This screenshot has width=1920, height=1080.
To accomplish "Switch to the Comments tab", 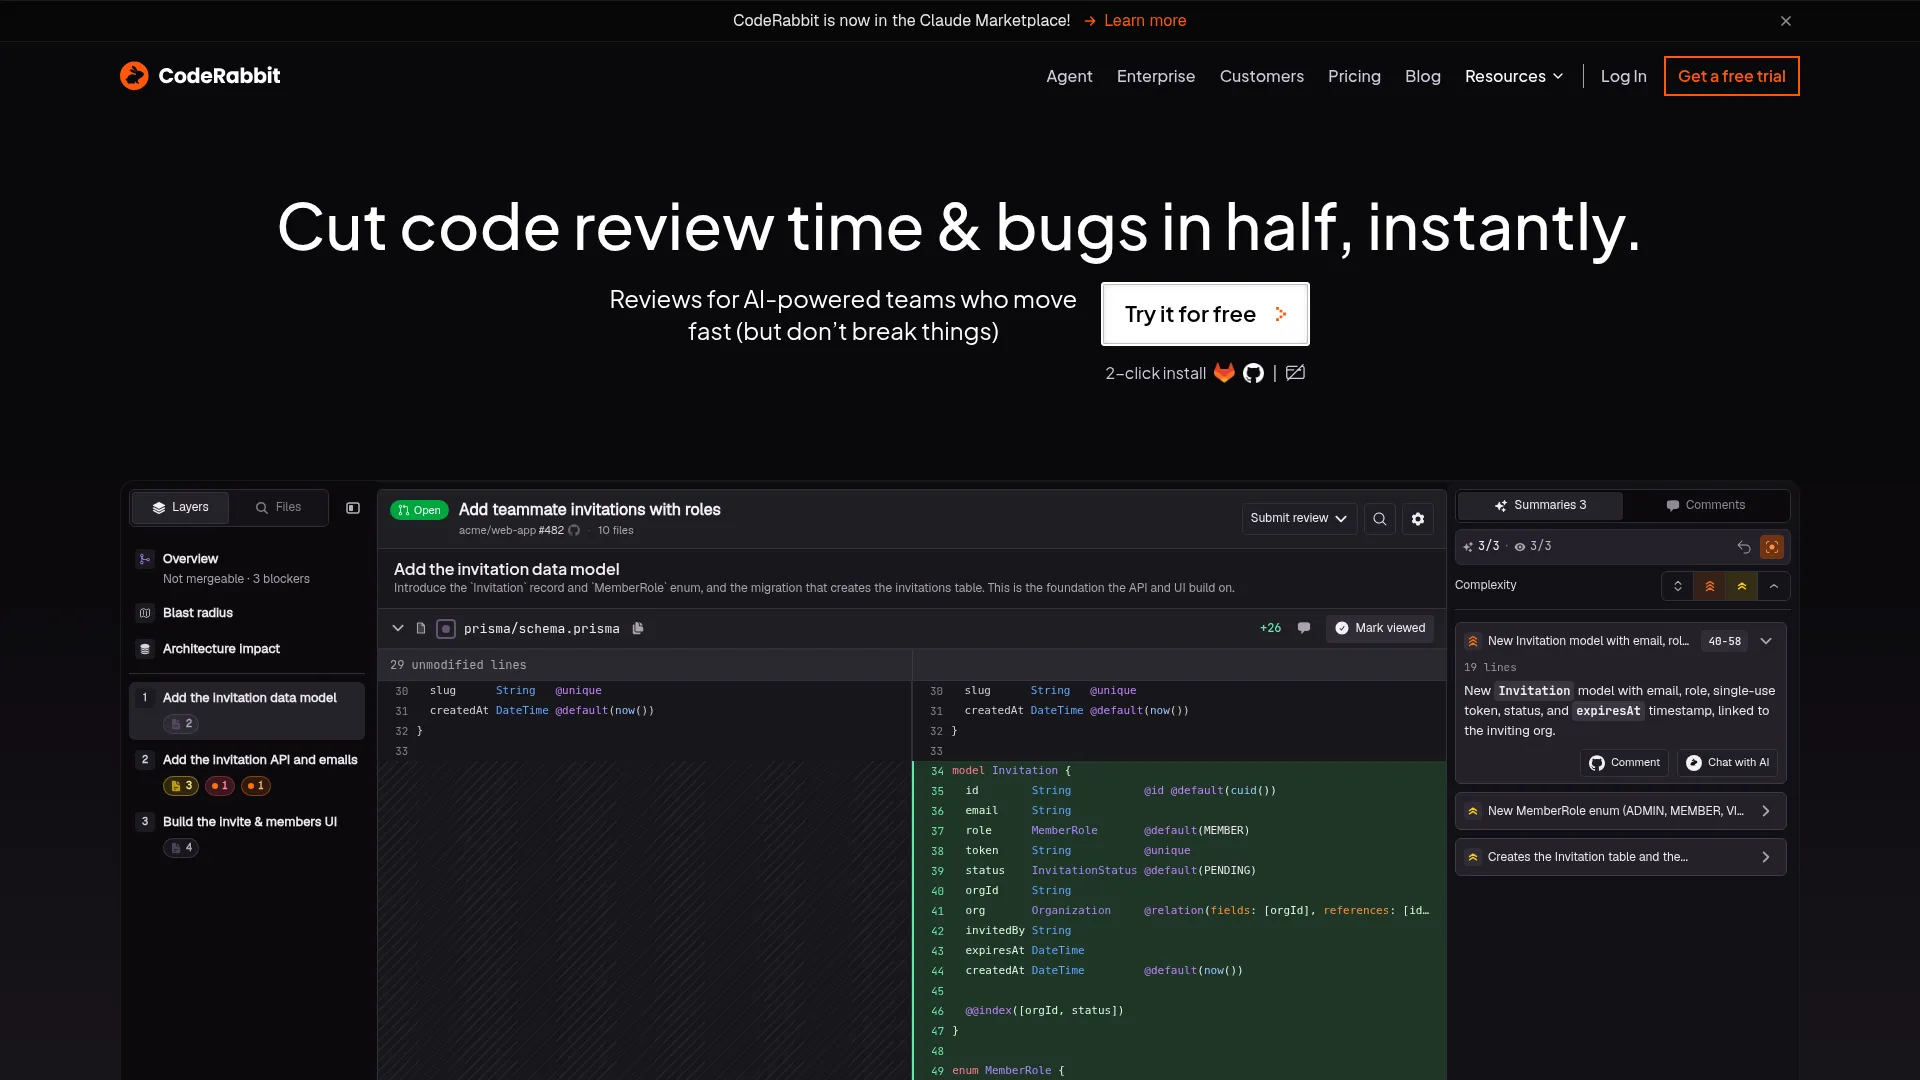I will (x=1706, y=505).
